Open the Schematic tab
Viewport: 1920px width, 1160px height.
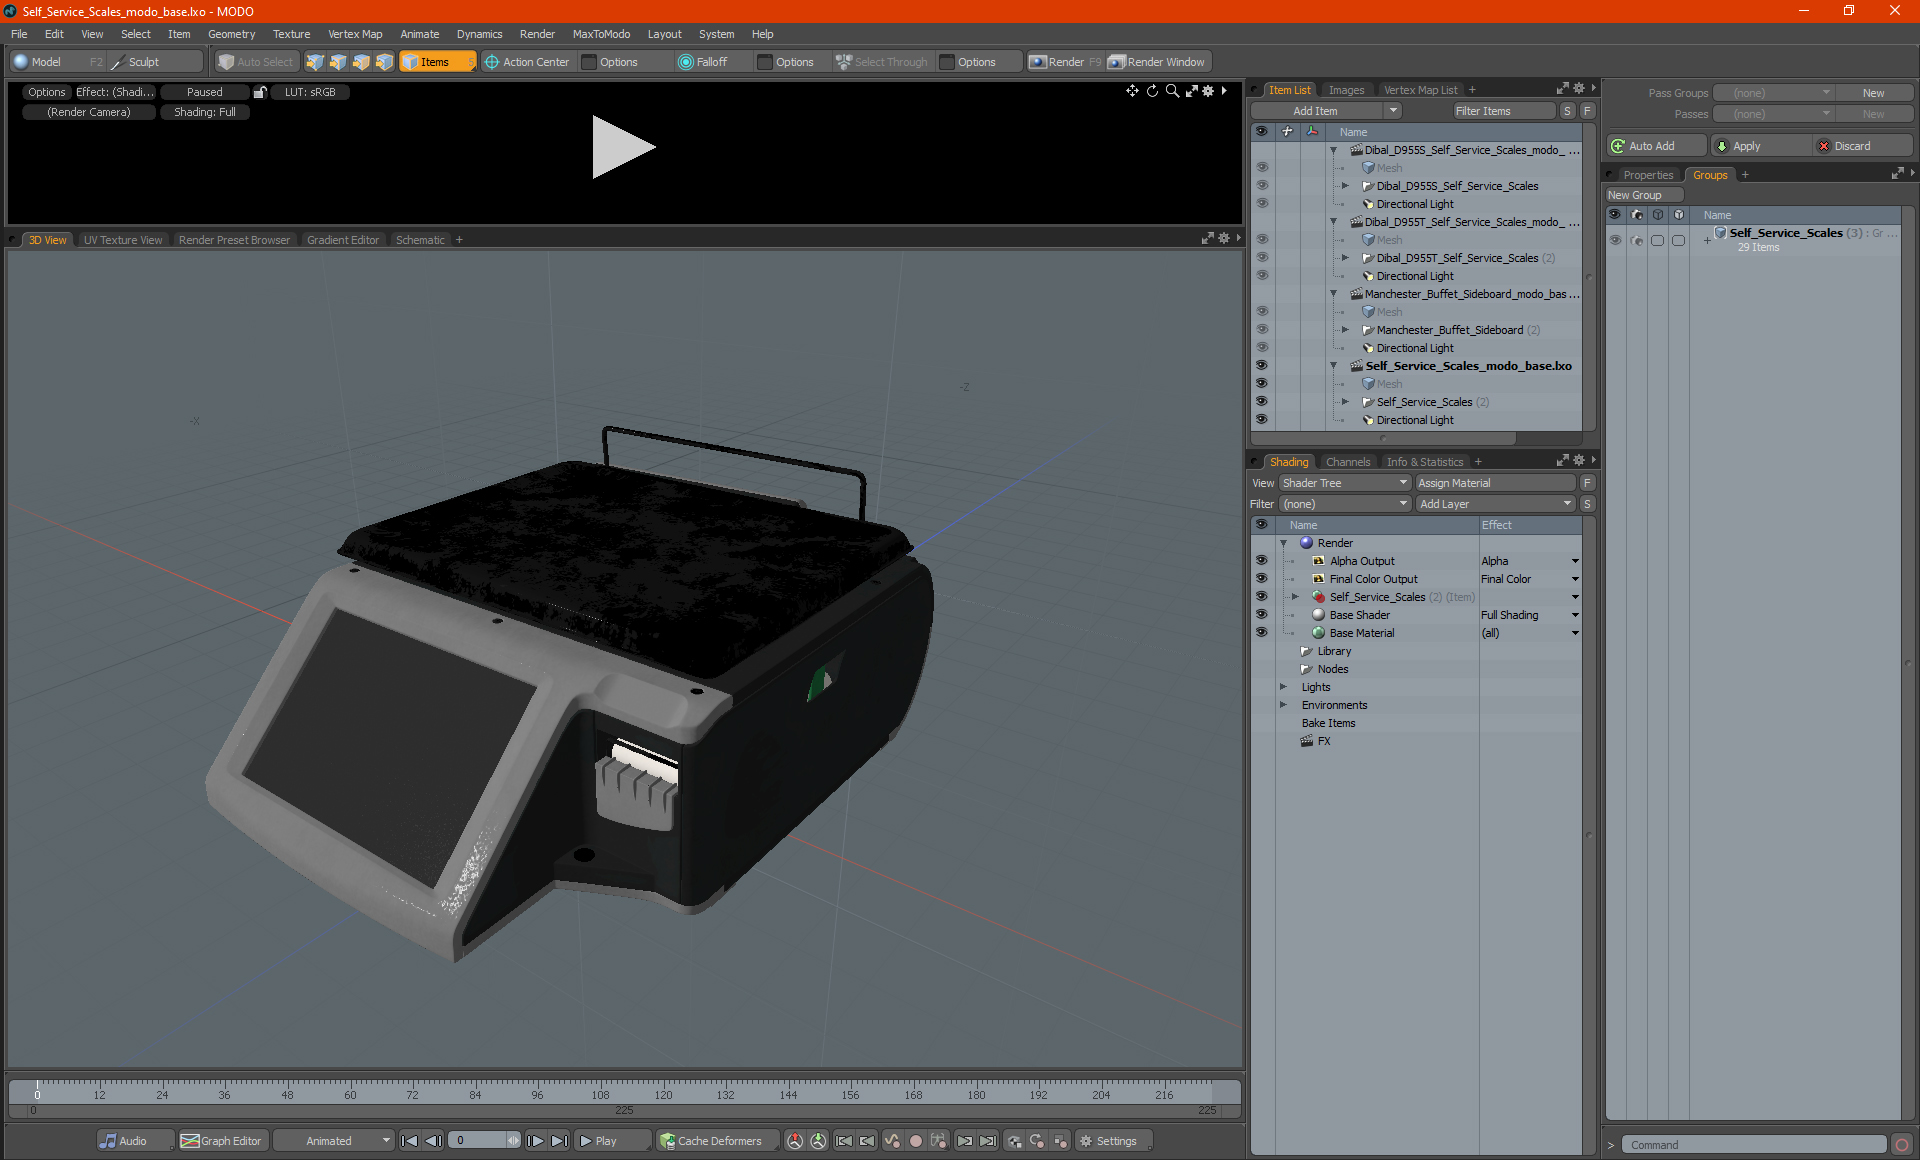[x=420, y=240]
